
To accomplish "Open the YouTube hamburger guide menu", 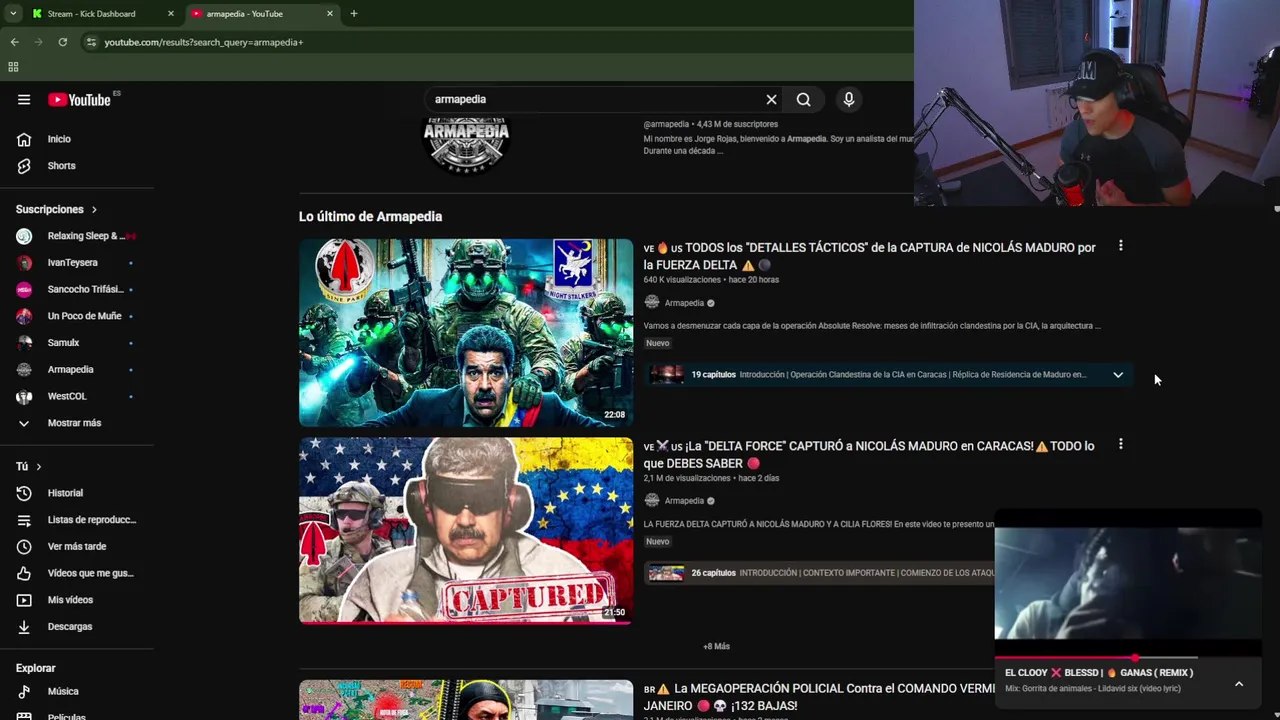I will 24,99.
